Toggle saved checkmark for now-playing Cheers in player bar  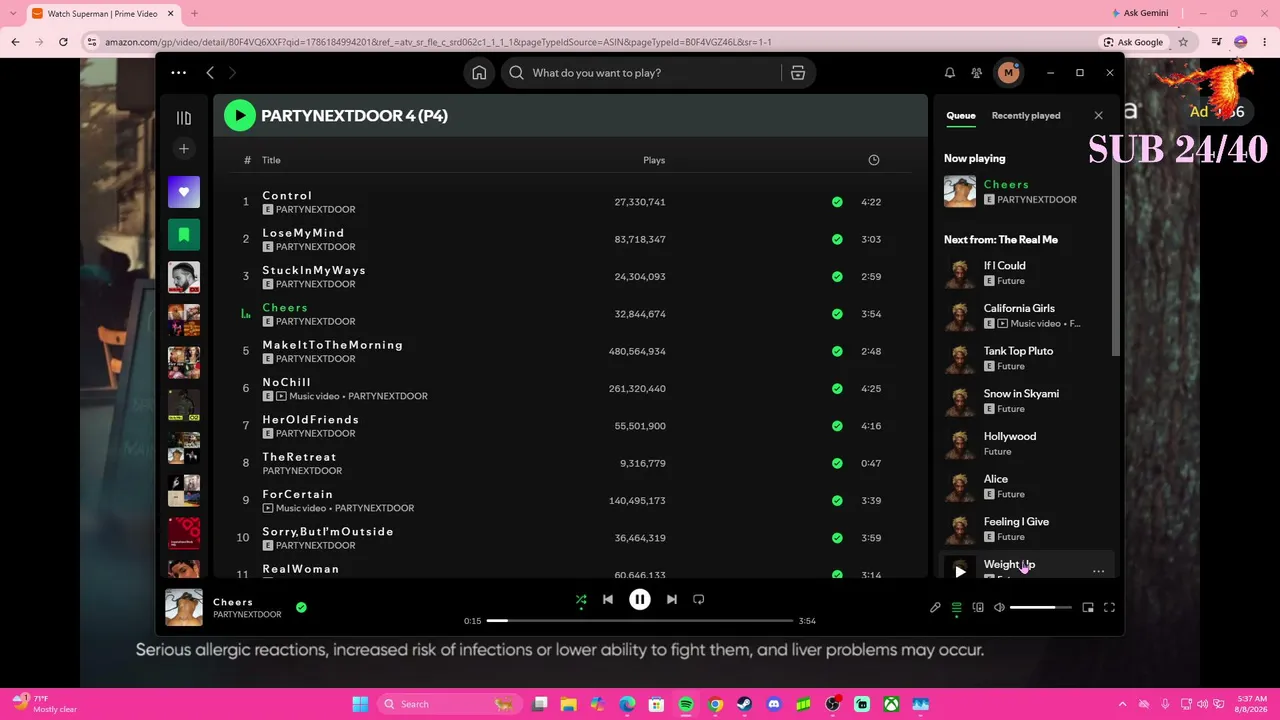coord(301,607)
